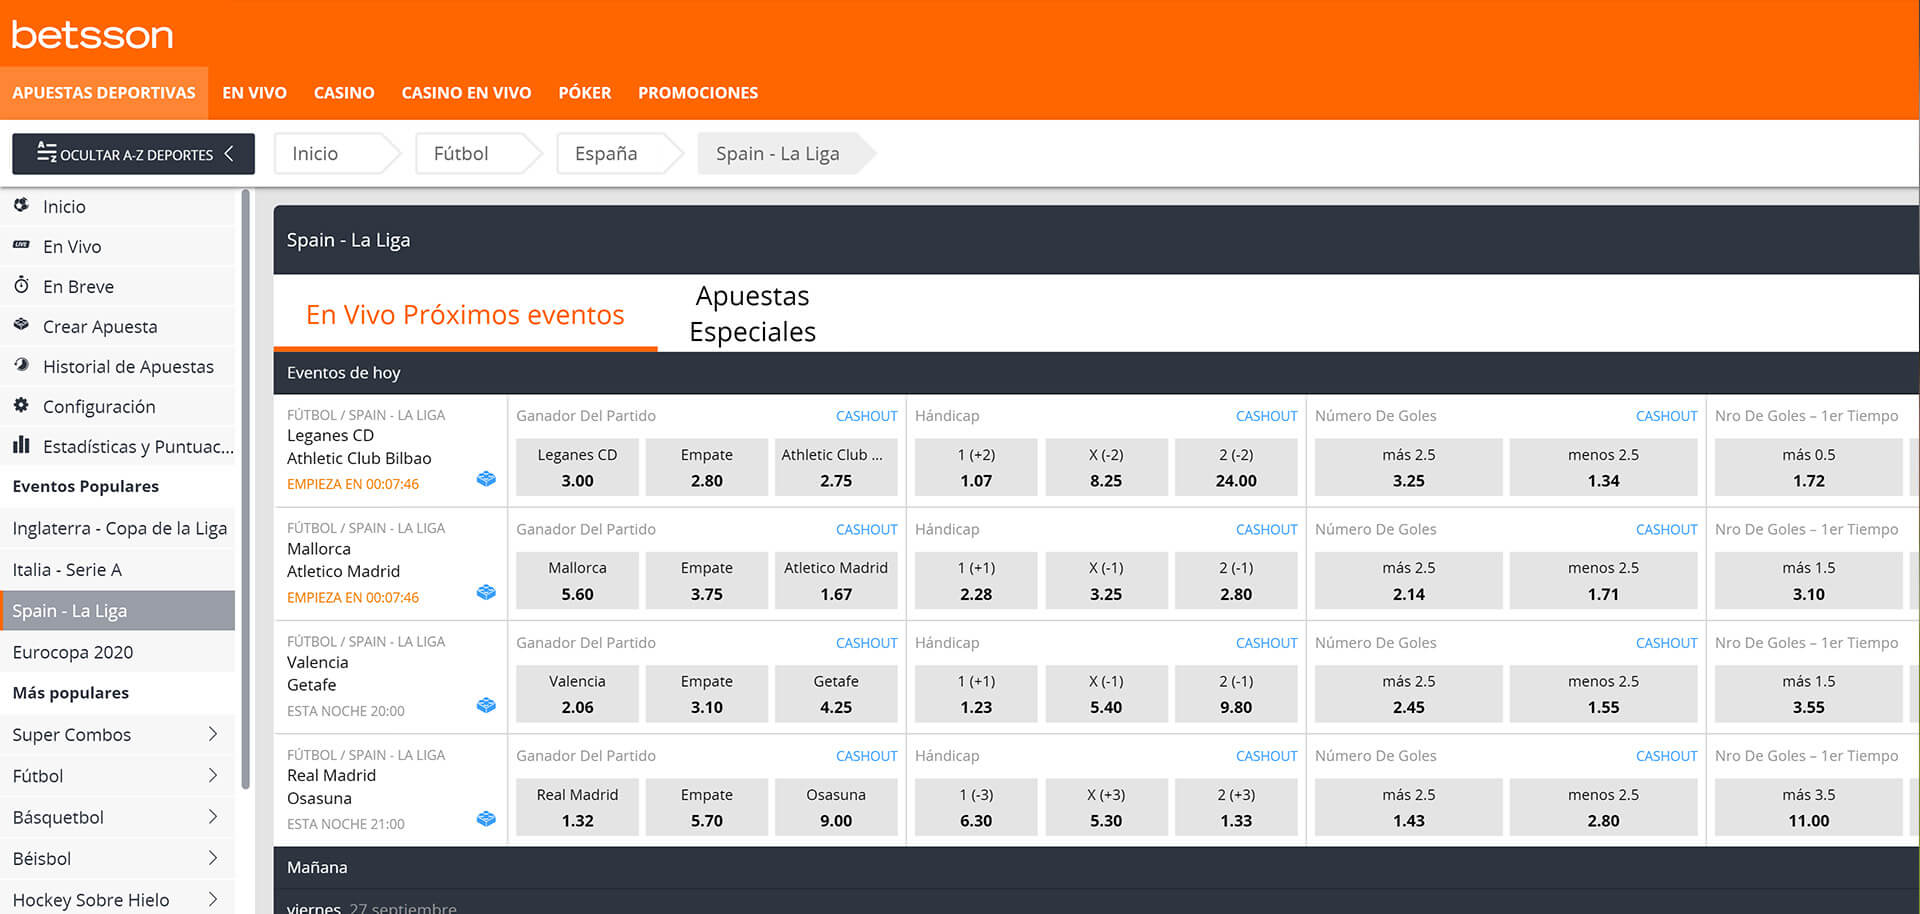Screen dimensions: 1920x914
Task: Bet on Leganes CD at 3.00
Action: point(577,467)
